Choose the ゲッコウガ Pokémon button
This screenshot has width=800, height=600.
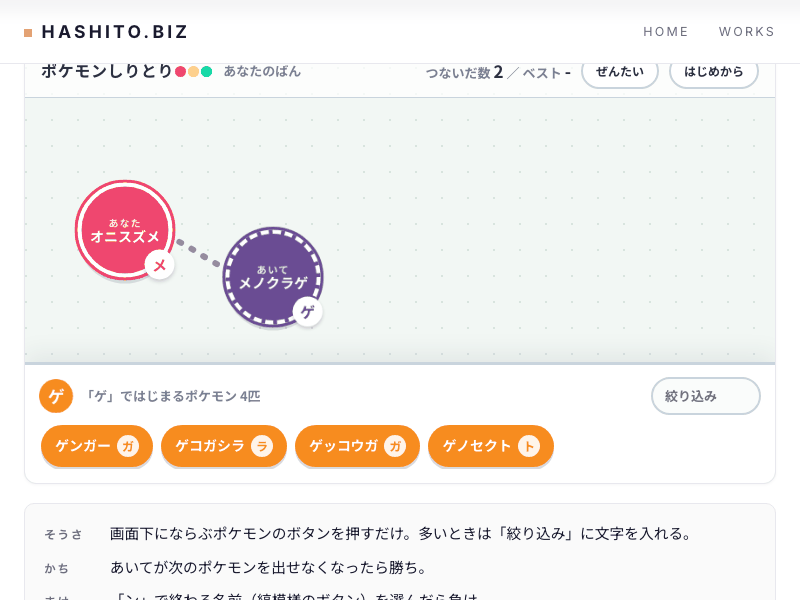coord(357,446)
